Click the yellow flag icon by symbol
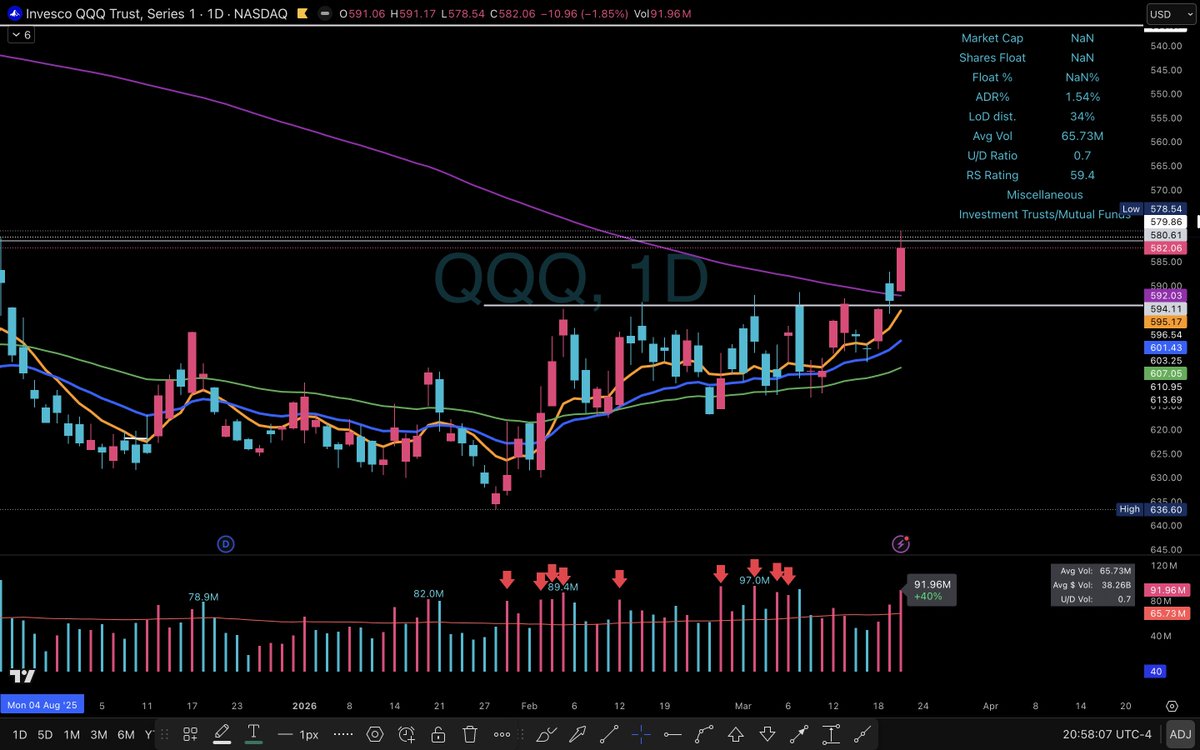Viewport: 1200px width, 750px height. click(x=302, y=14)
